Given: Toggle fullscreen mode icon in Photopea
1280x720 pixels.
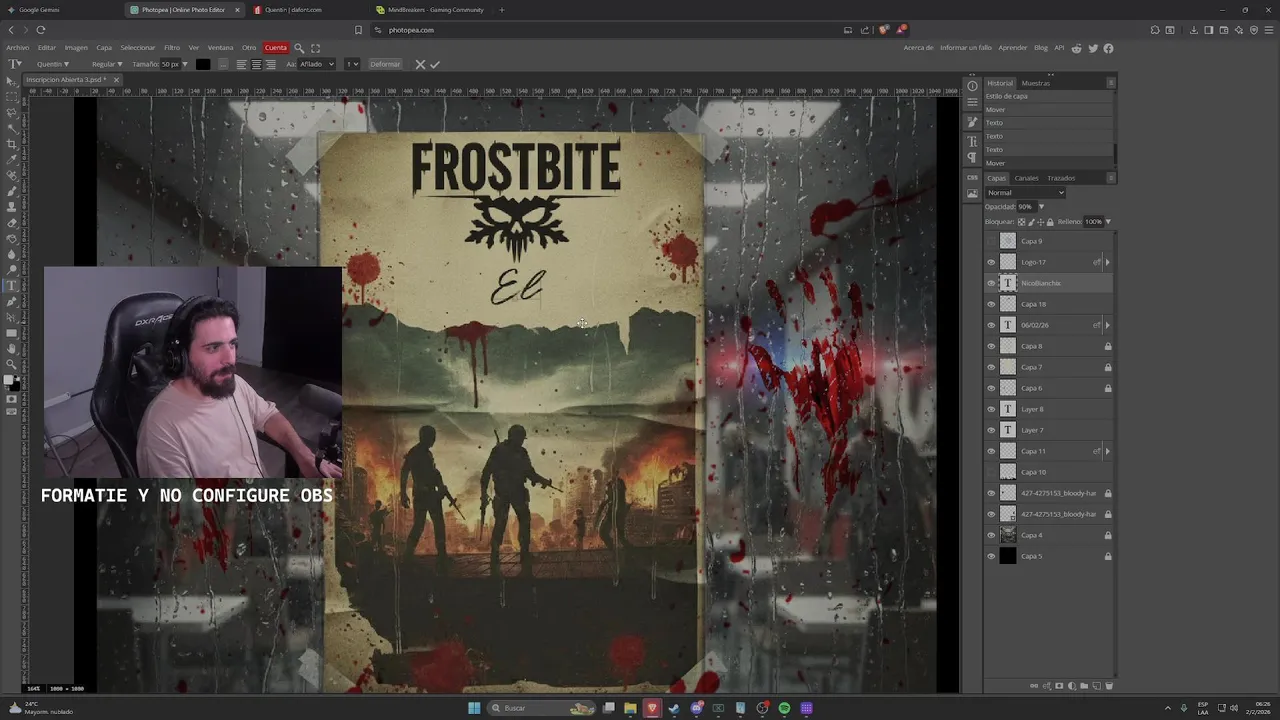Looking at the screenshot, I should pos(316,48).
